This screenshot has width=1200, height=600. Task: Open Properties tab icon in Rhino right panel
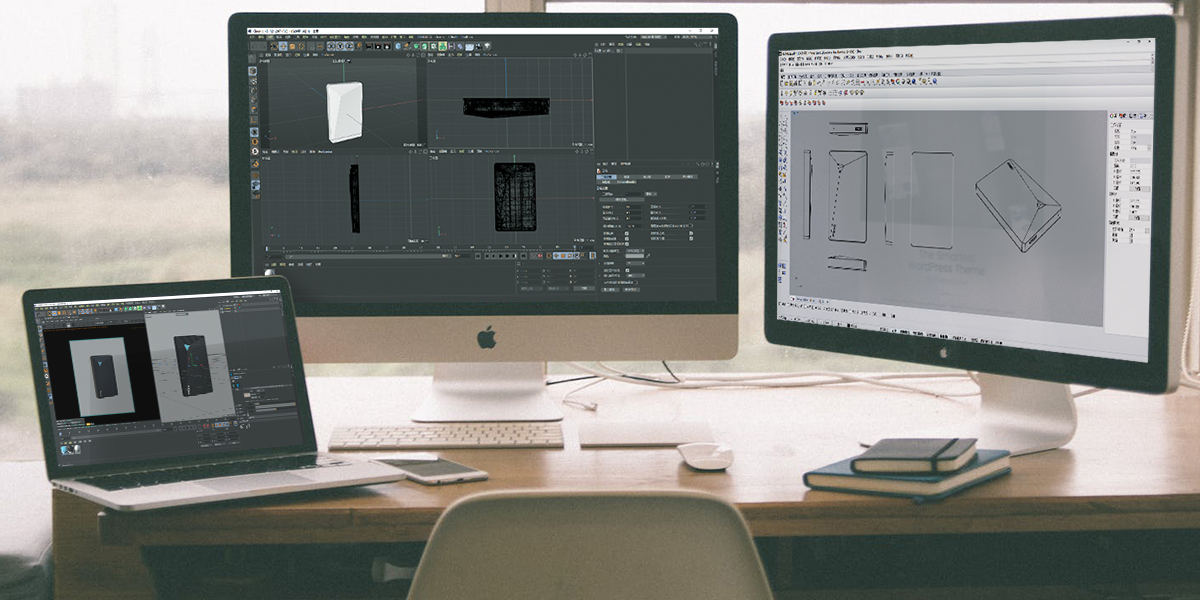(1112, 116)
